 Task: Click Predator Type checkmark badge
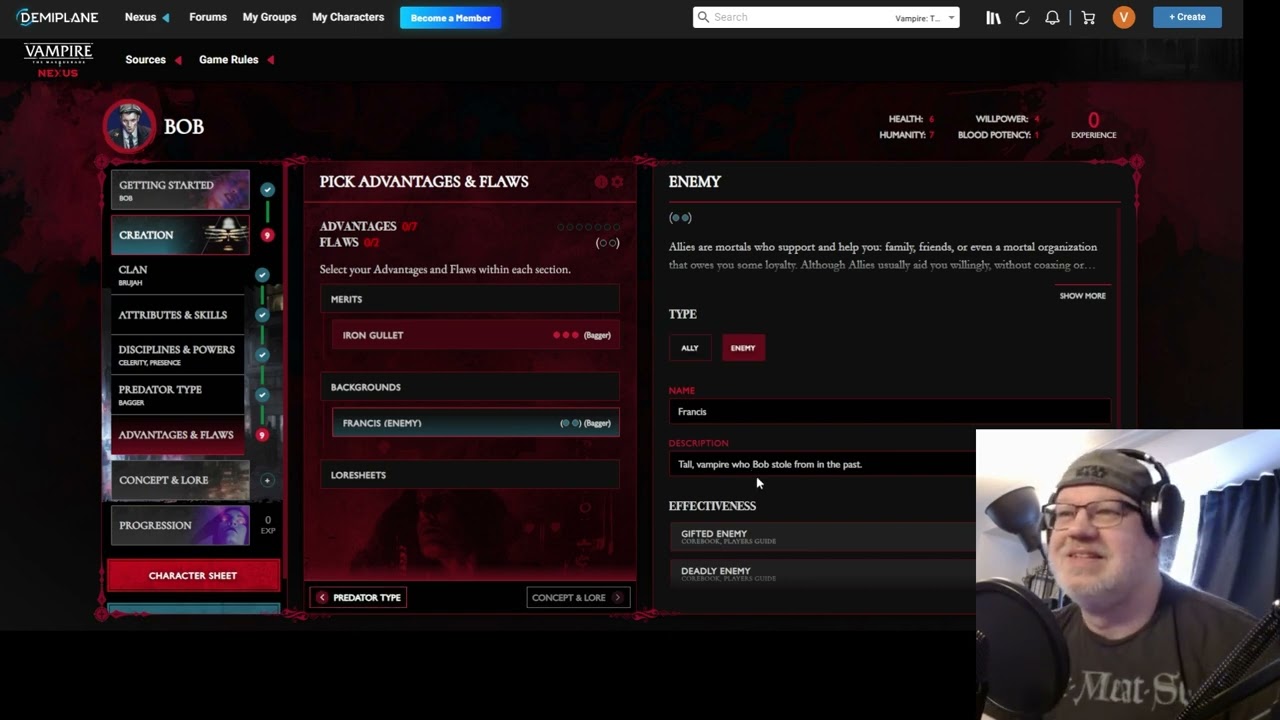point(262,395)
